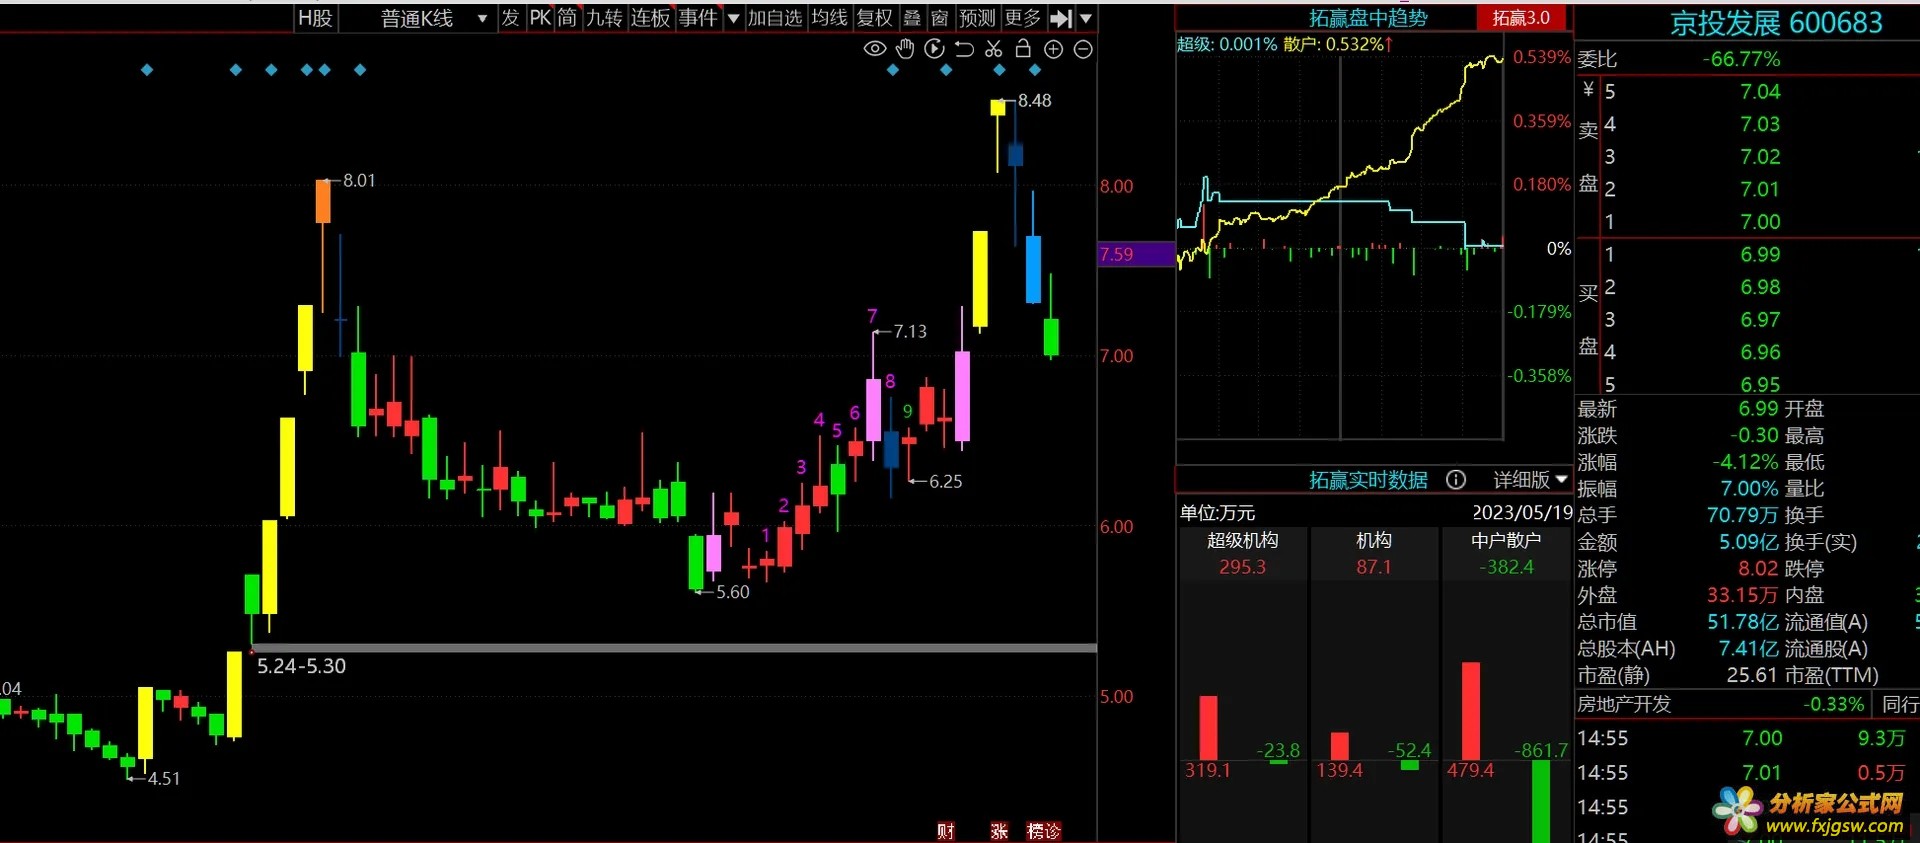This screenshot has height=843, width=1920.
Task: Click the undo arrow icon
Action: [x=964, y=49]
